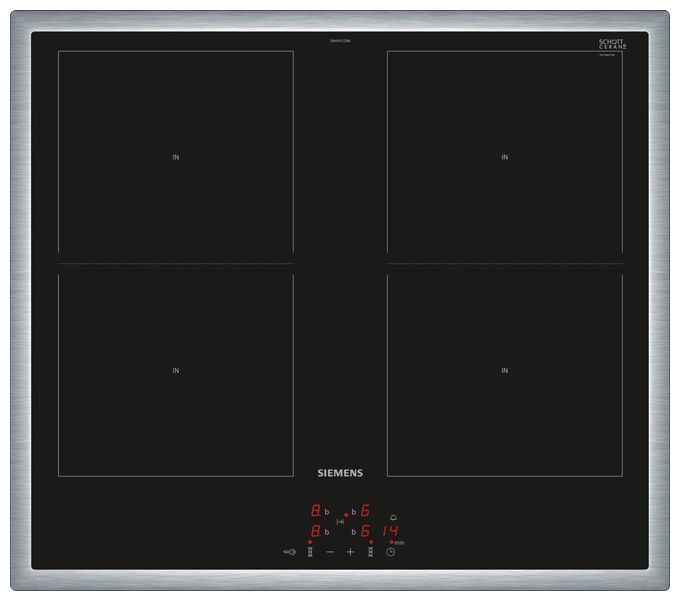Select the right zone selector icon
This screenshot has width=680, height=601.
tap(370, 552)
